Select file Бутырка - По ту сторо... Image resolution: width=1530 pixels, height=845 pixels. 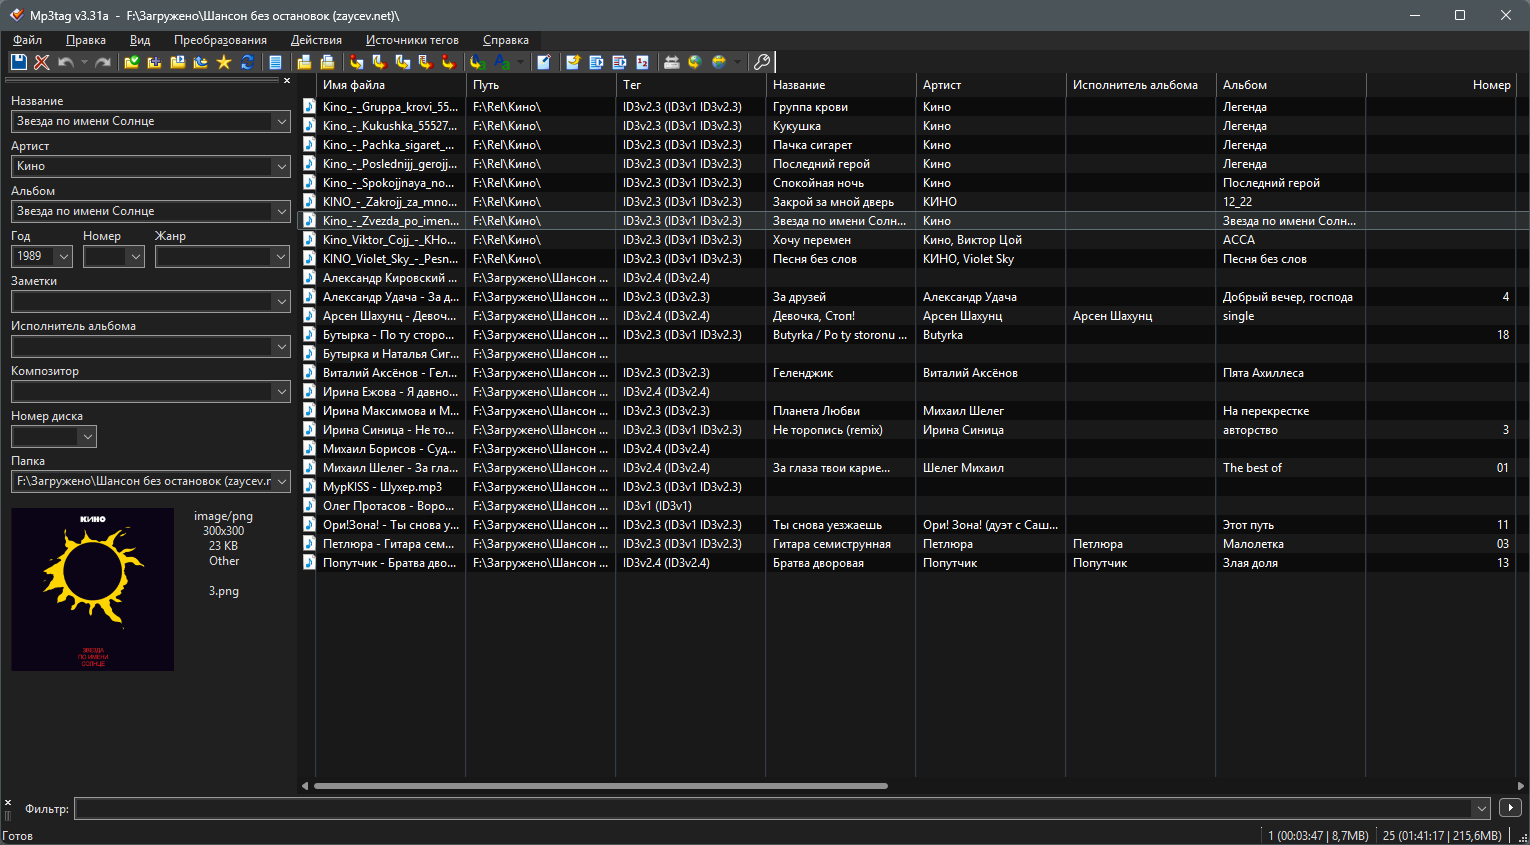pyautogui.click(x=388, y=335)
